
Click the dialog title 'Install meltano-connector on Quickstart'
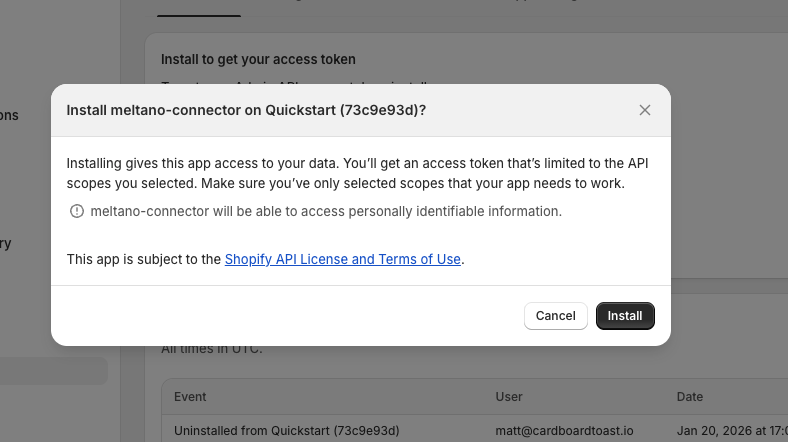tap(246, 110)
